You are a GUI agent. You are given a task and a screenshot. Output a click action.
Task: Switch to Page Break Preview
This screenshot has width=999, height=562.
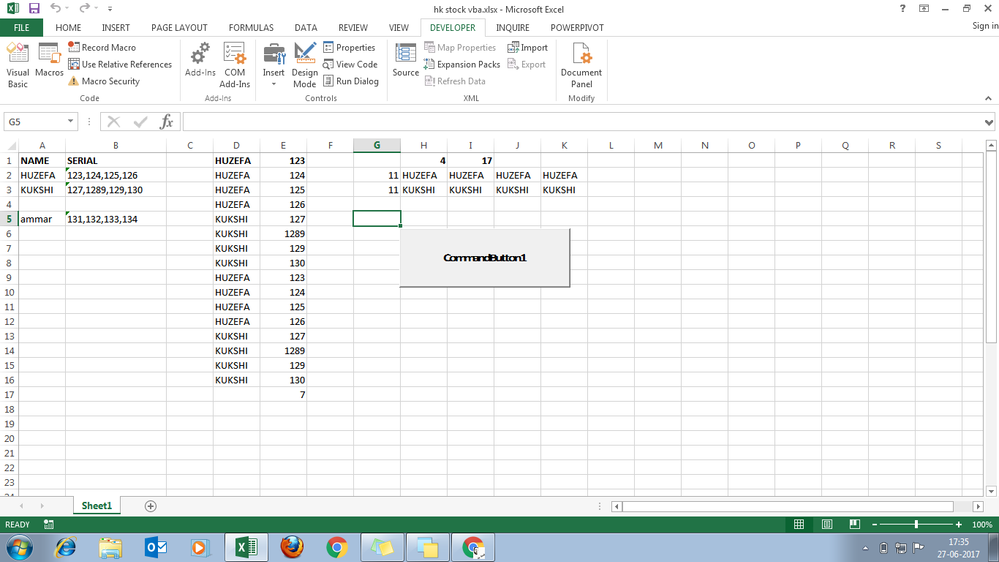[x=855, y=524]
